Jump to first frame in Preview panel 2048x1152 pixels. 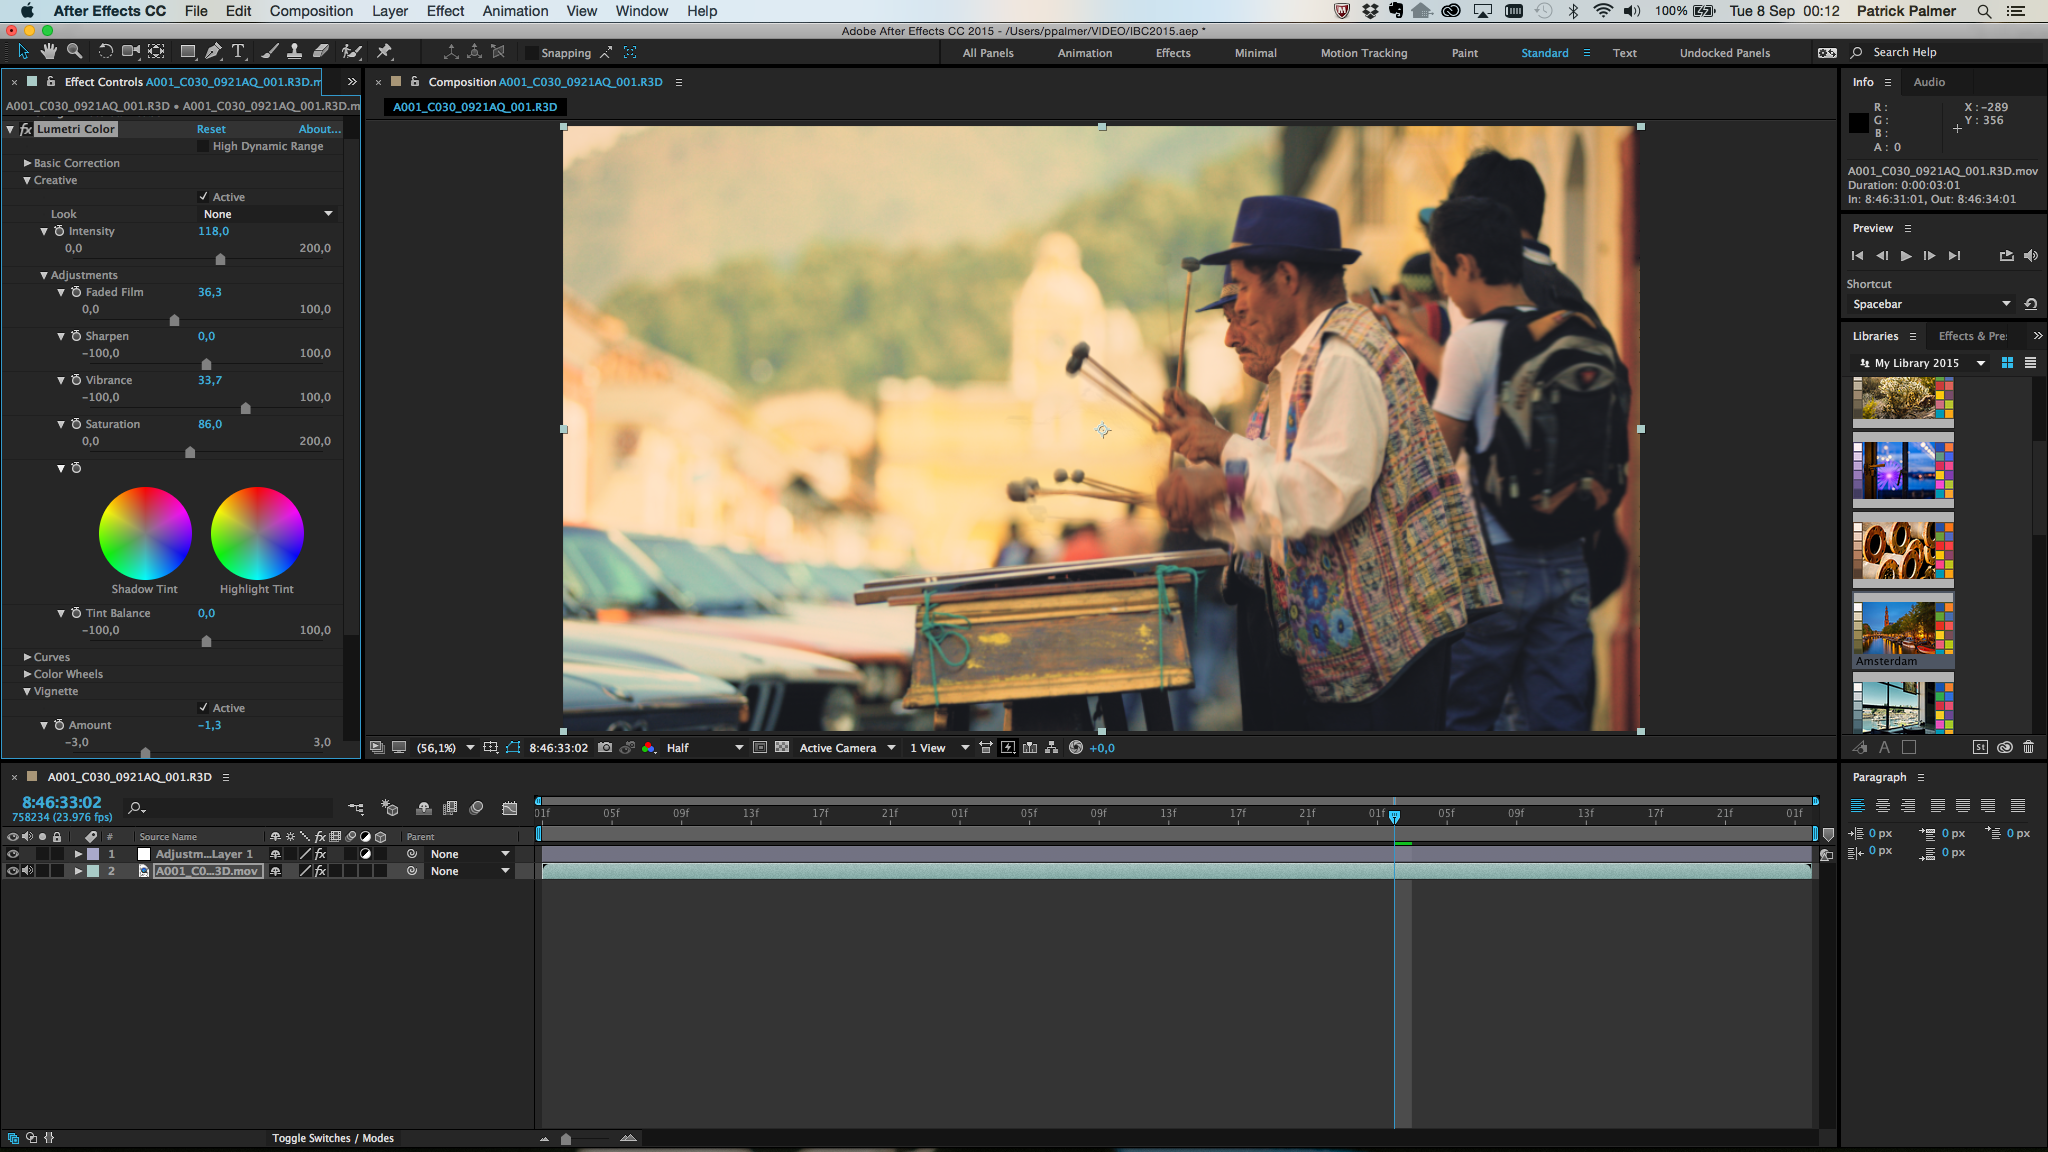(x=1858, y=256)
